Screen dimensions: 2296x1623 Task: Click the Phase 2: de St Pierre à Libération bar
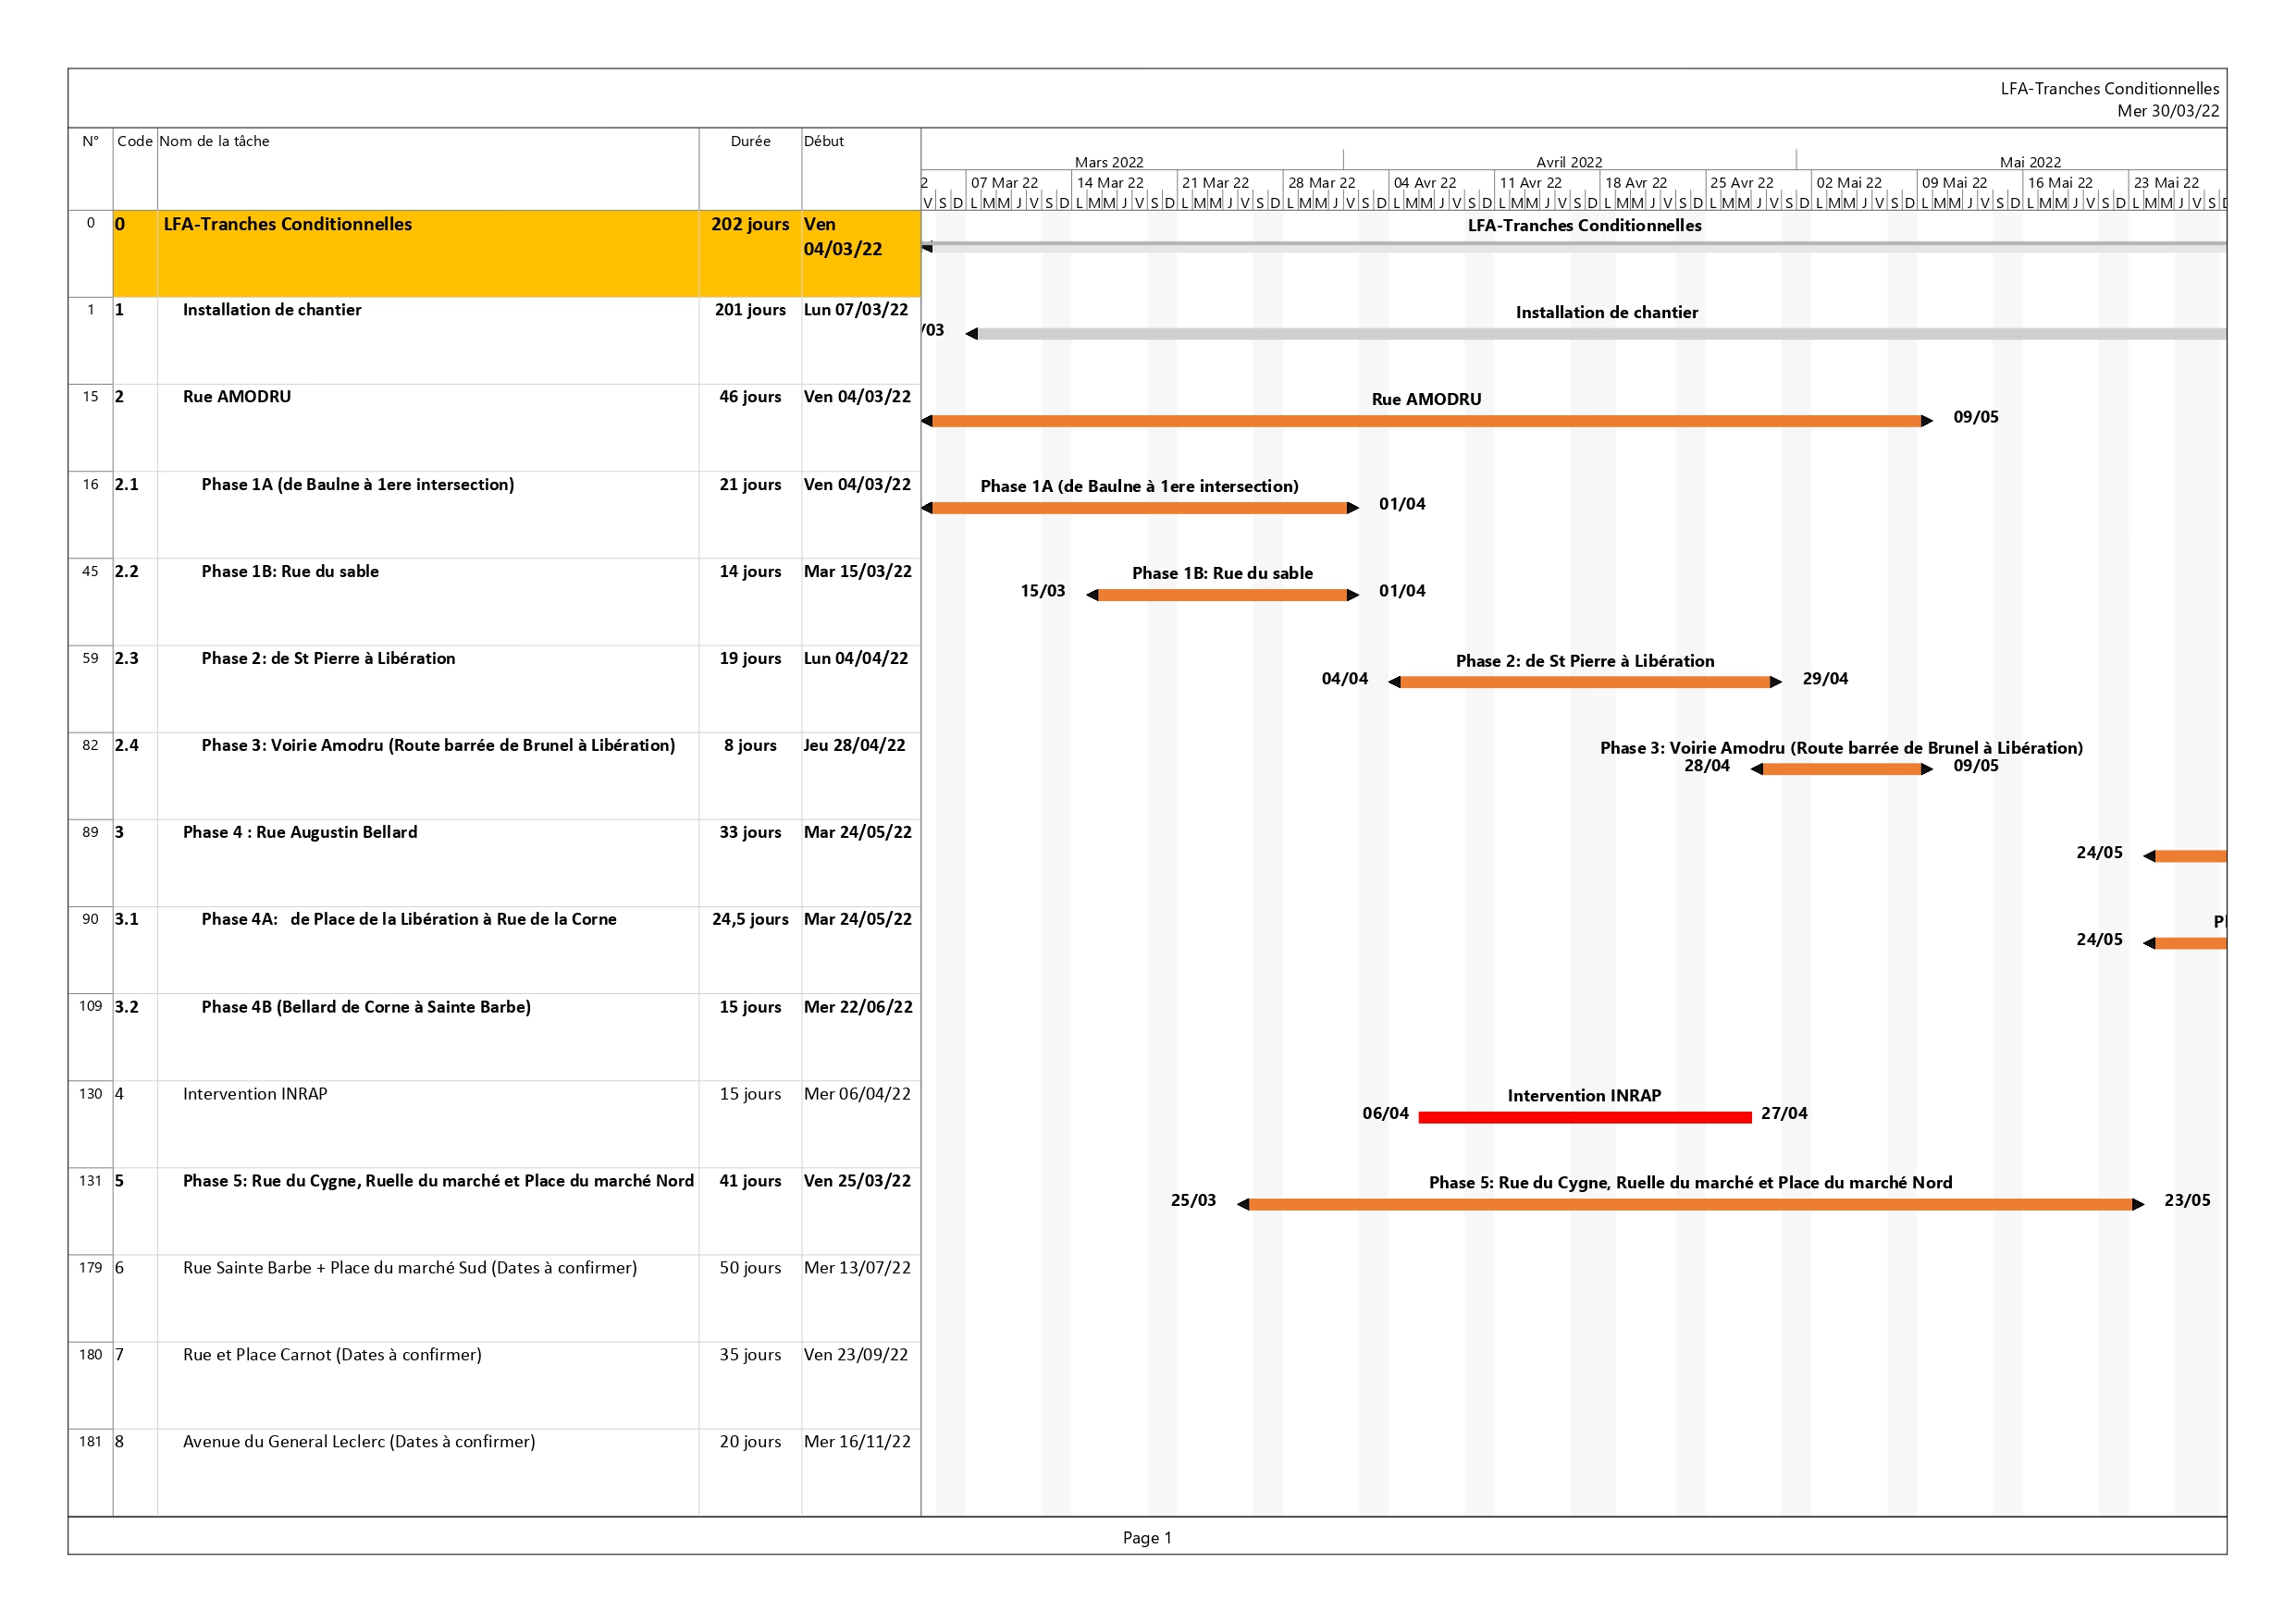pyautogui.click(x=1585, y=682)
